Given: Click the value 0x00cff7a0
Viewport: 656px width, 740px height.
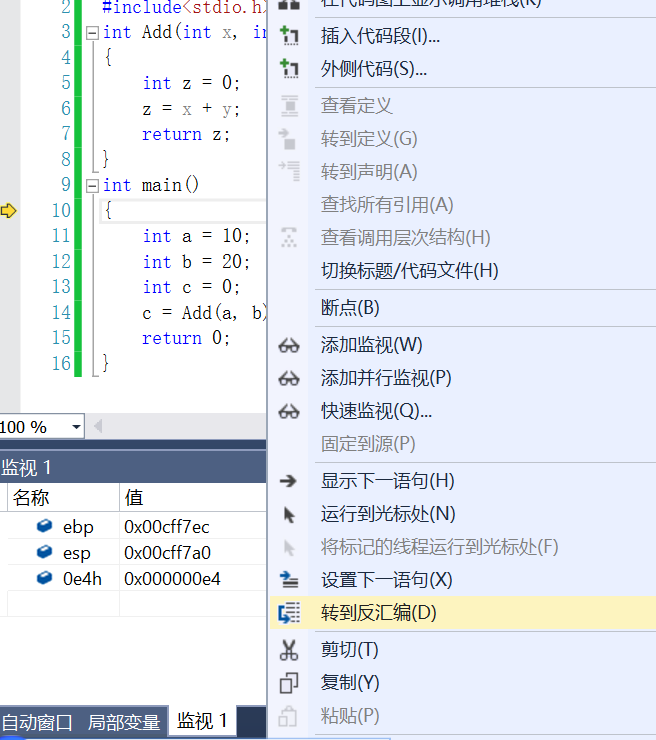Looking at the screenshot, I should tap(168, 553).
